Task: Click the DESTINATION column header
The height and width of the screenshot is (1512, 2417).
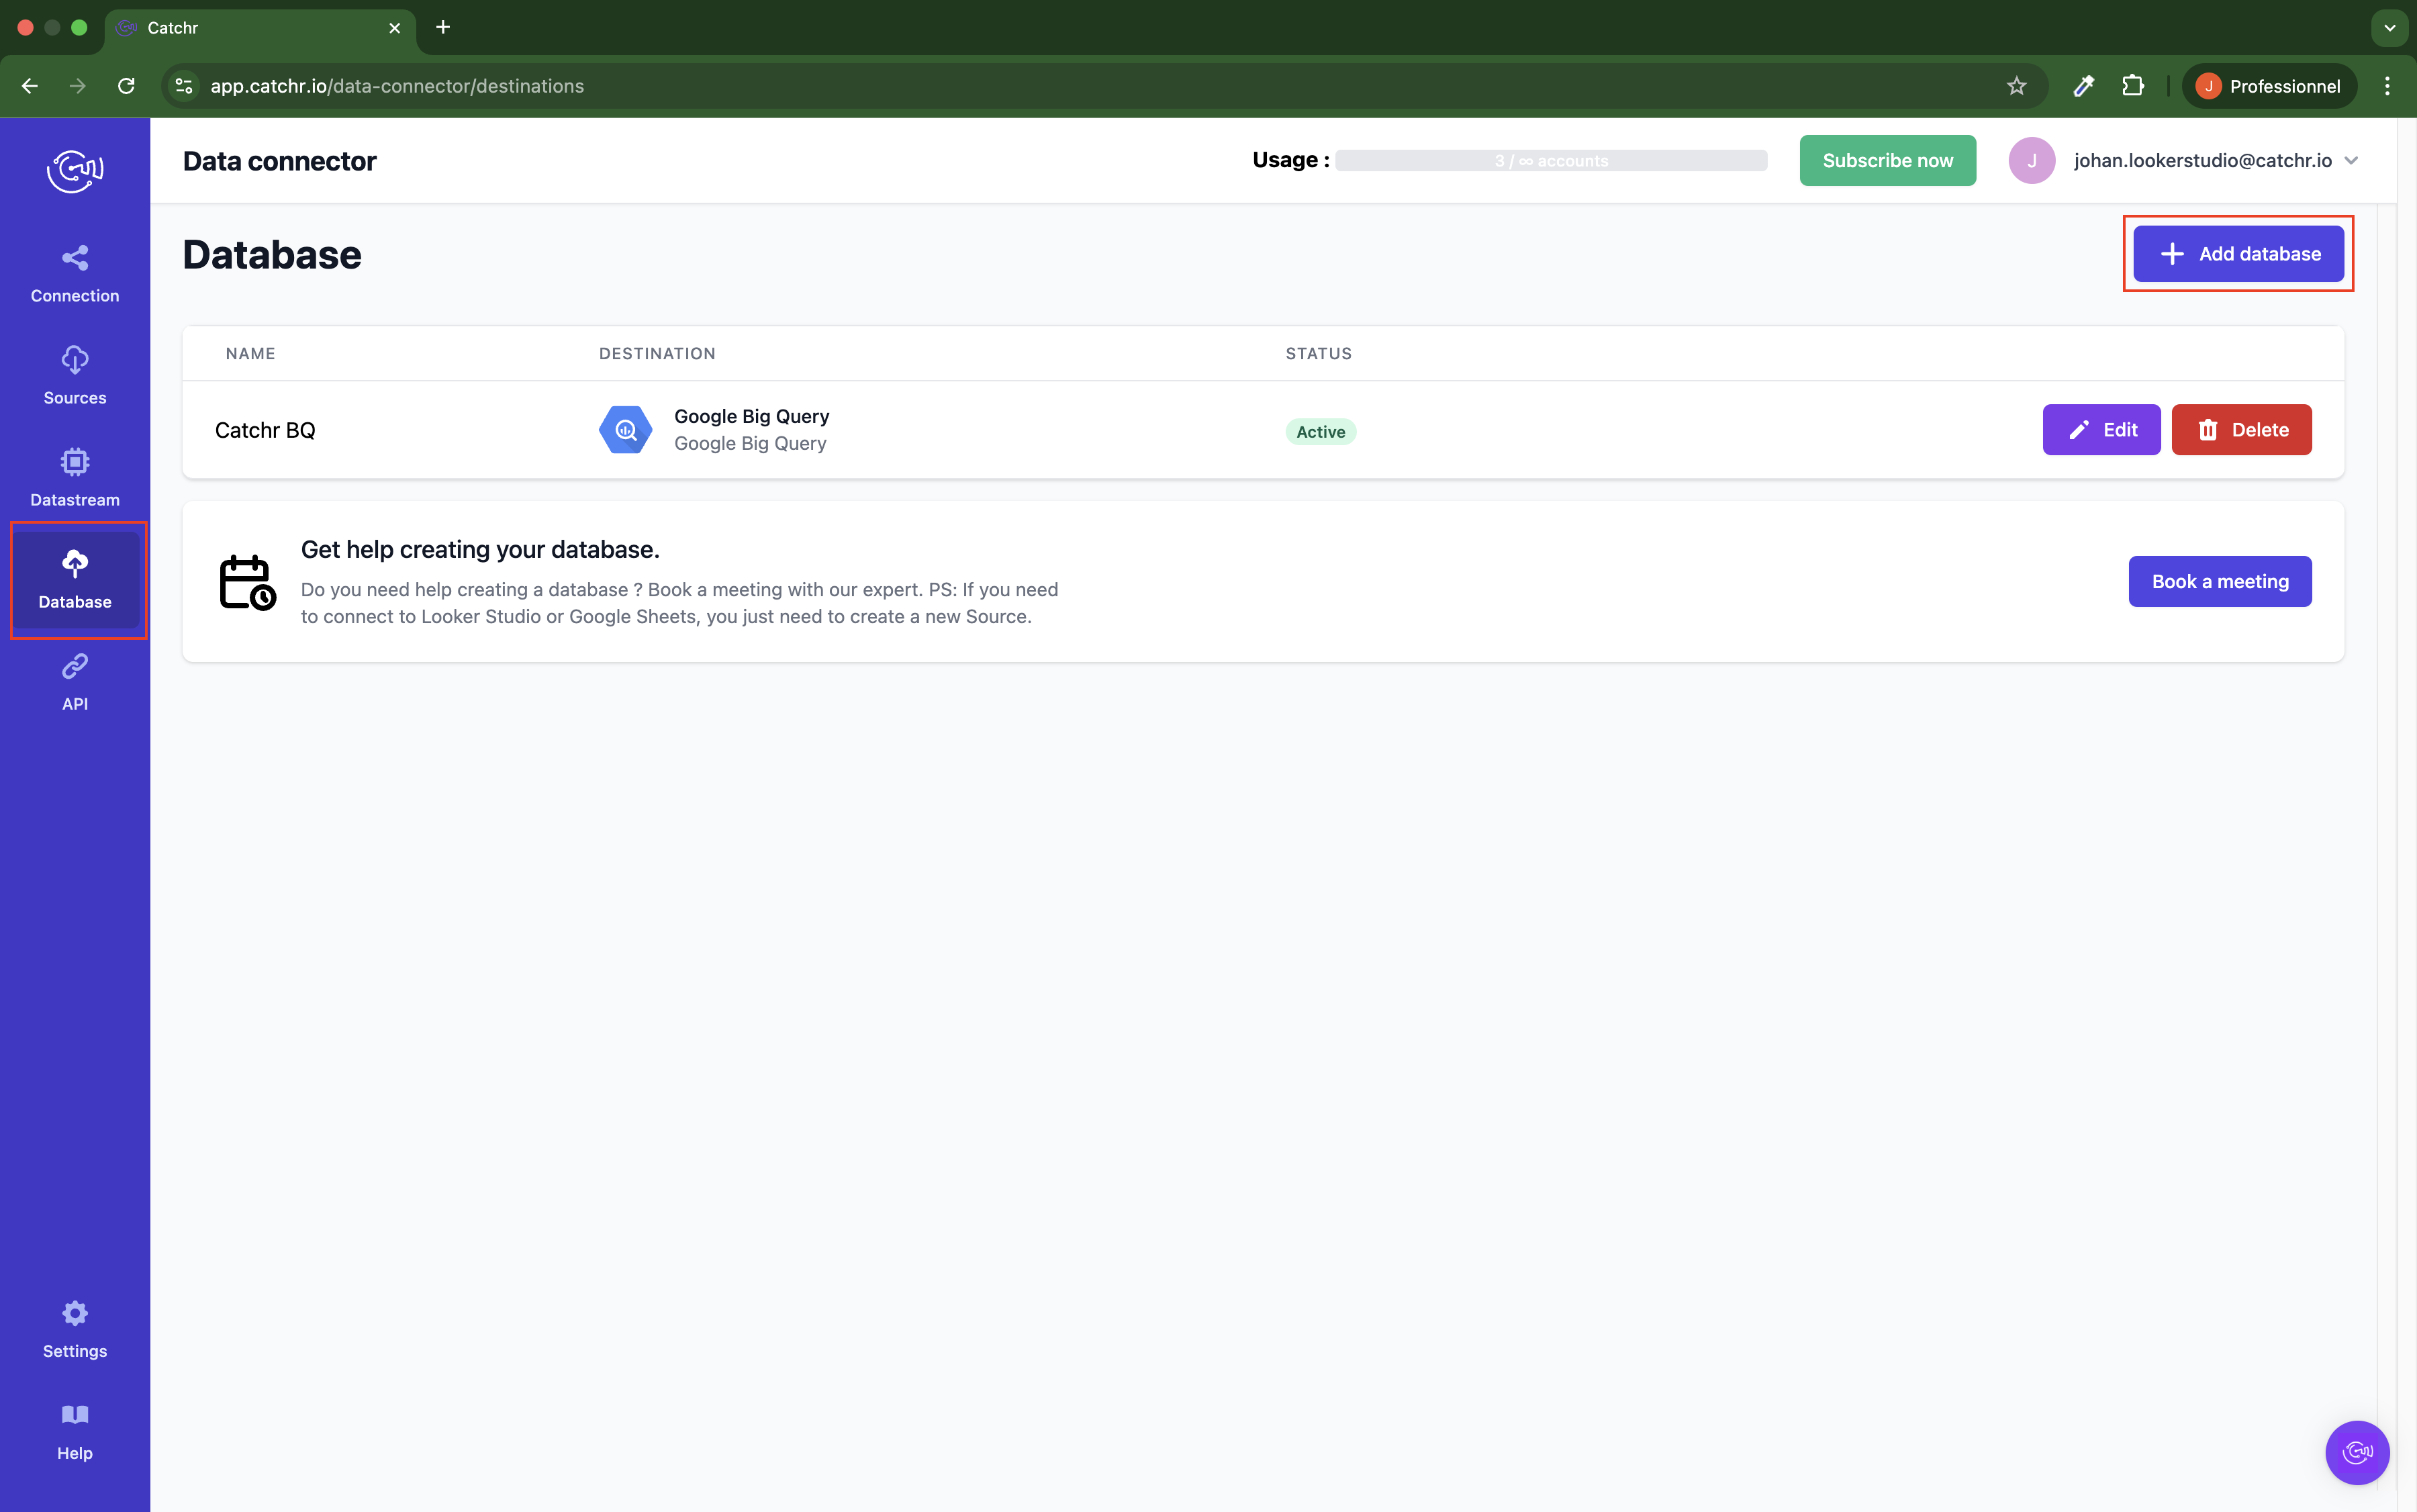Action: click(657, 354)
